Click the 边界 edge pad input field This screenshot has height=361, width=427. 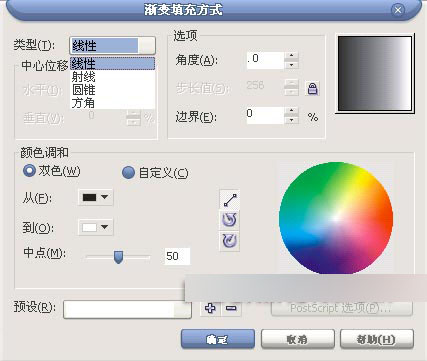[265, 115]
